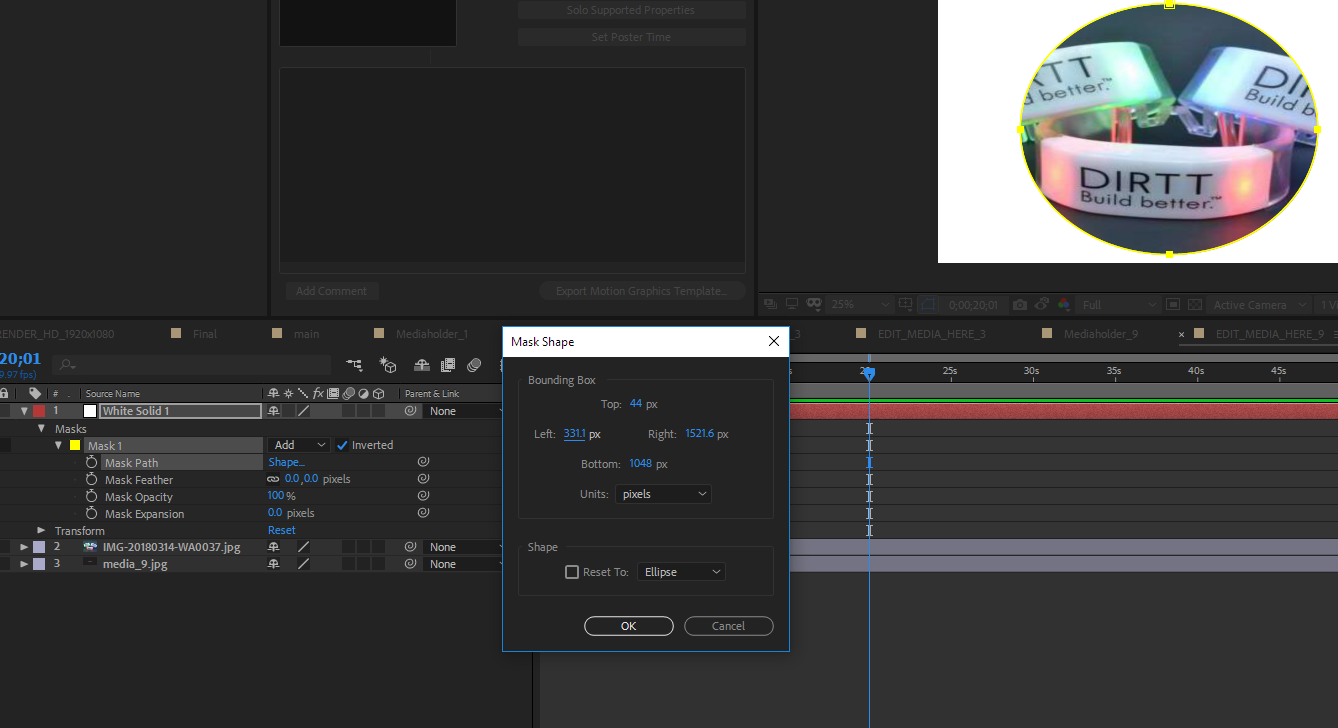1338x728 pixels.
Task: Open the Show Channel color management icon
Action: point(1063,305)
